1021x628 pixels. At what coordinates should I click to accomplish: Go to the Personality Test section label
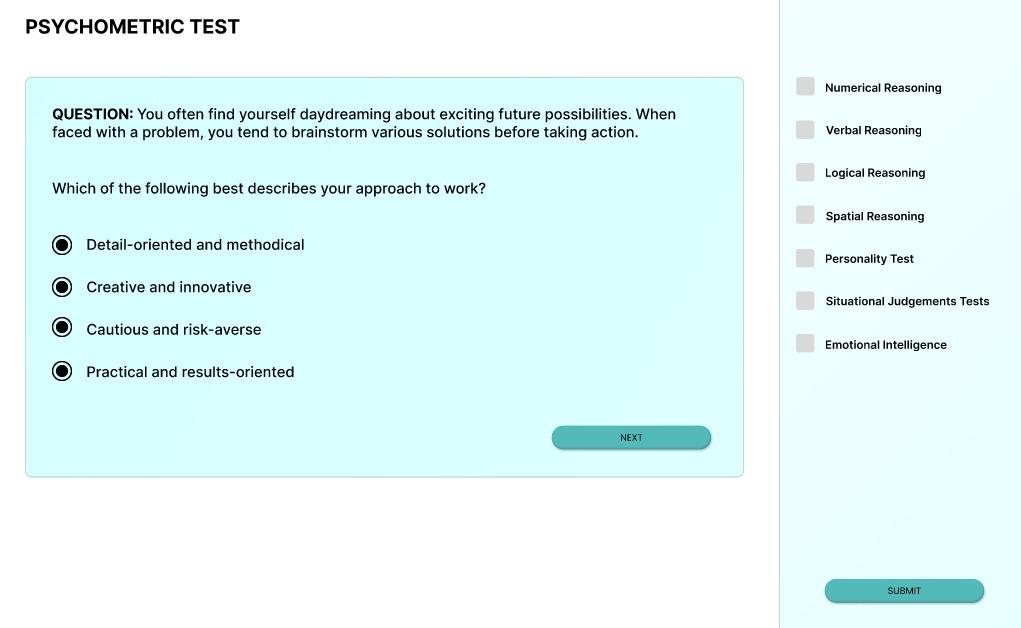[x=869, y=259]
